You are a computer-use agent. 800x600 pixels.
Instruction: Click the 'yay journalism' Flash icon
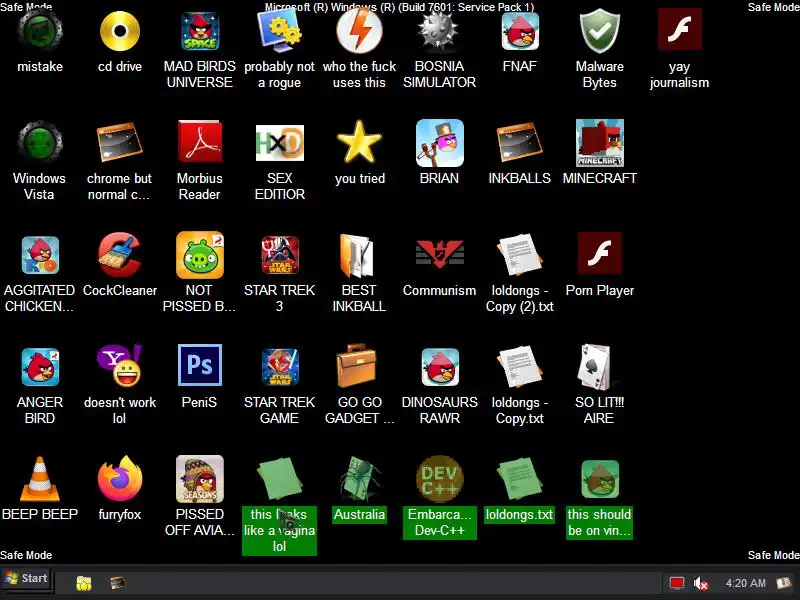[680, 30]
